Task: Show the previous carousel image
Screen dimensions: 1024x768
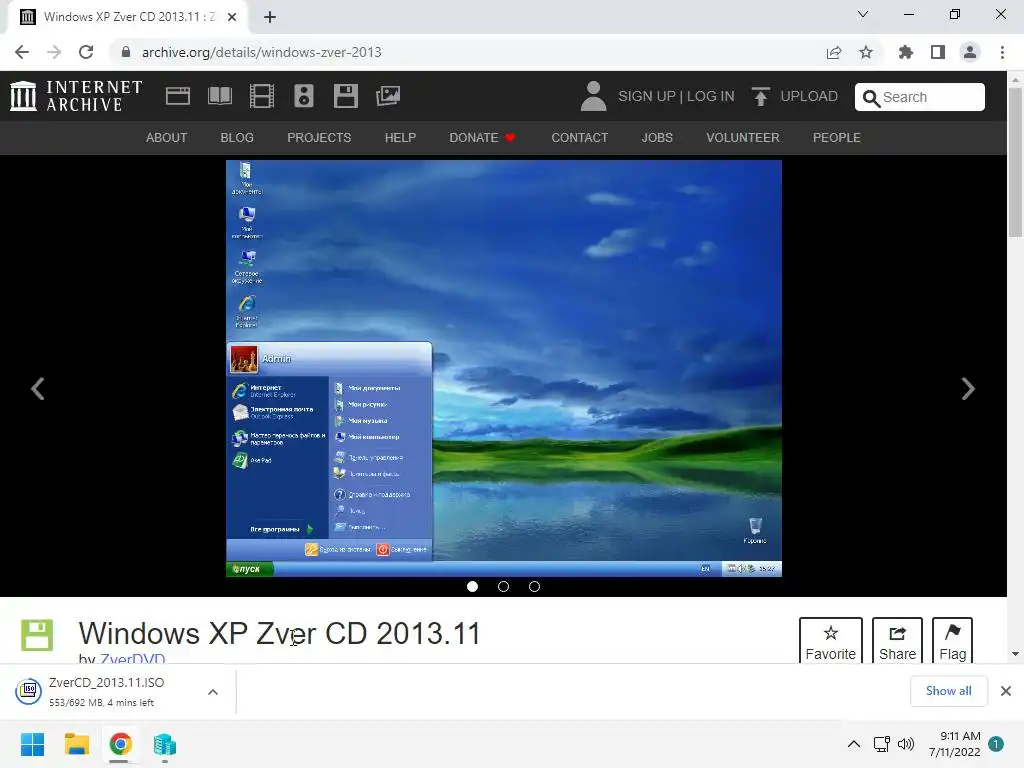Action: 38,389
